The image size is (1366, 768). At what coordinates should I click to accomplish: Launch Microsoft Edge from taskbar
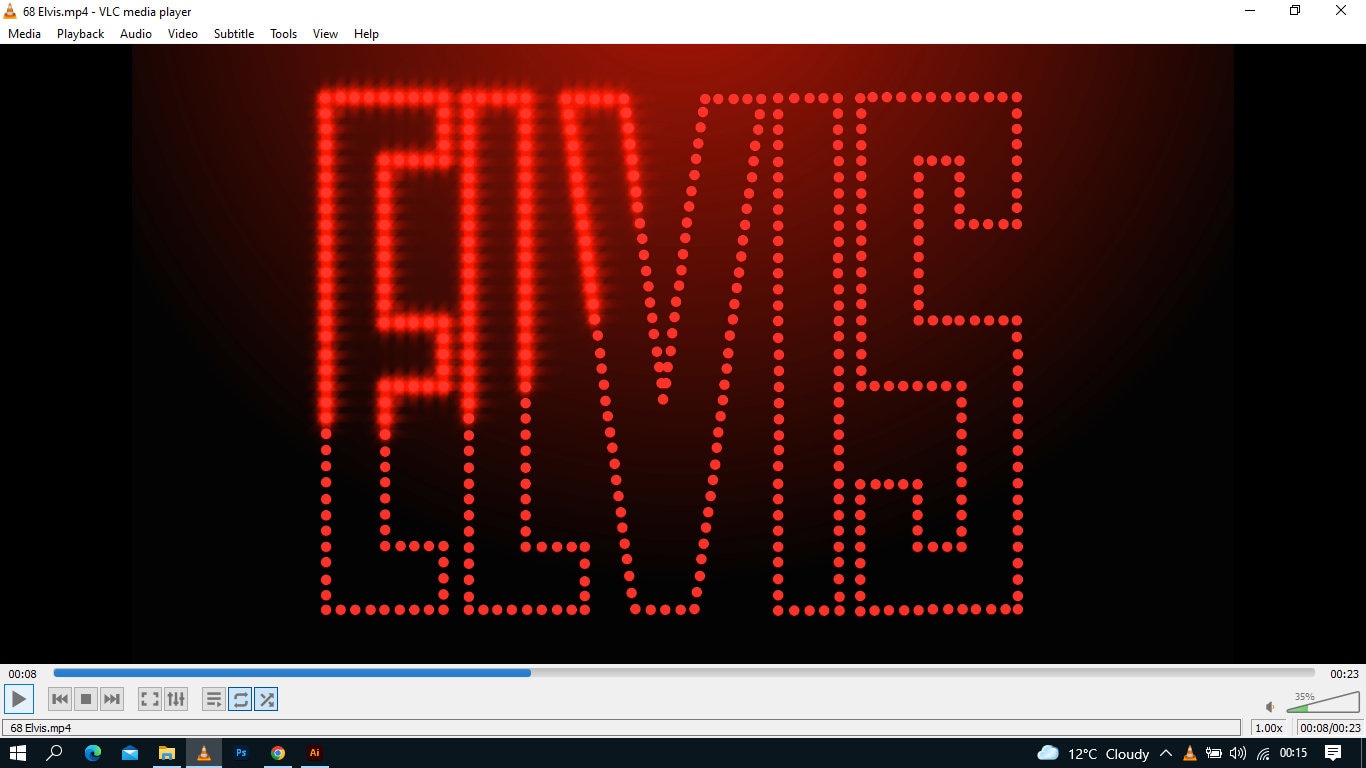(93, 753)
